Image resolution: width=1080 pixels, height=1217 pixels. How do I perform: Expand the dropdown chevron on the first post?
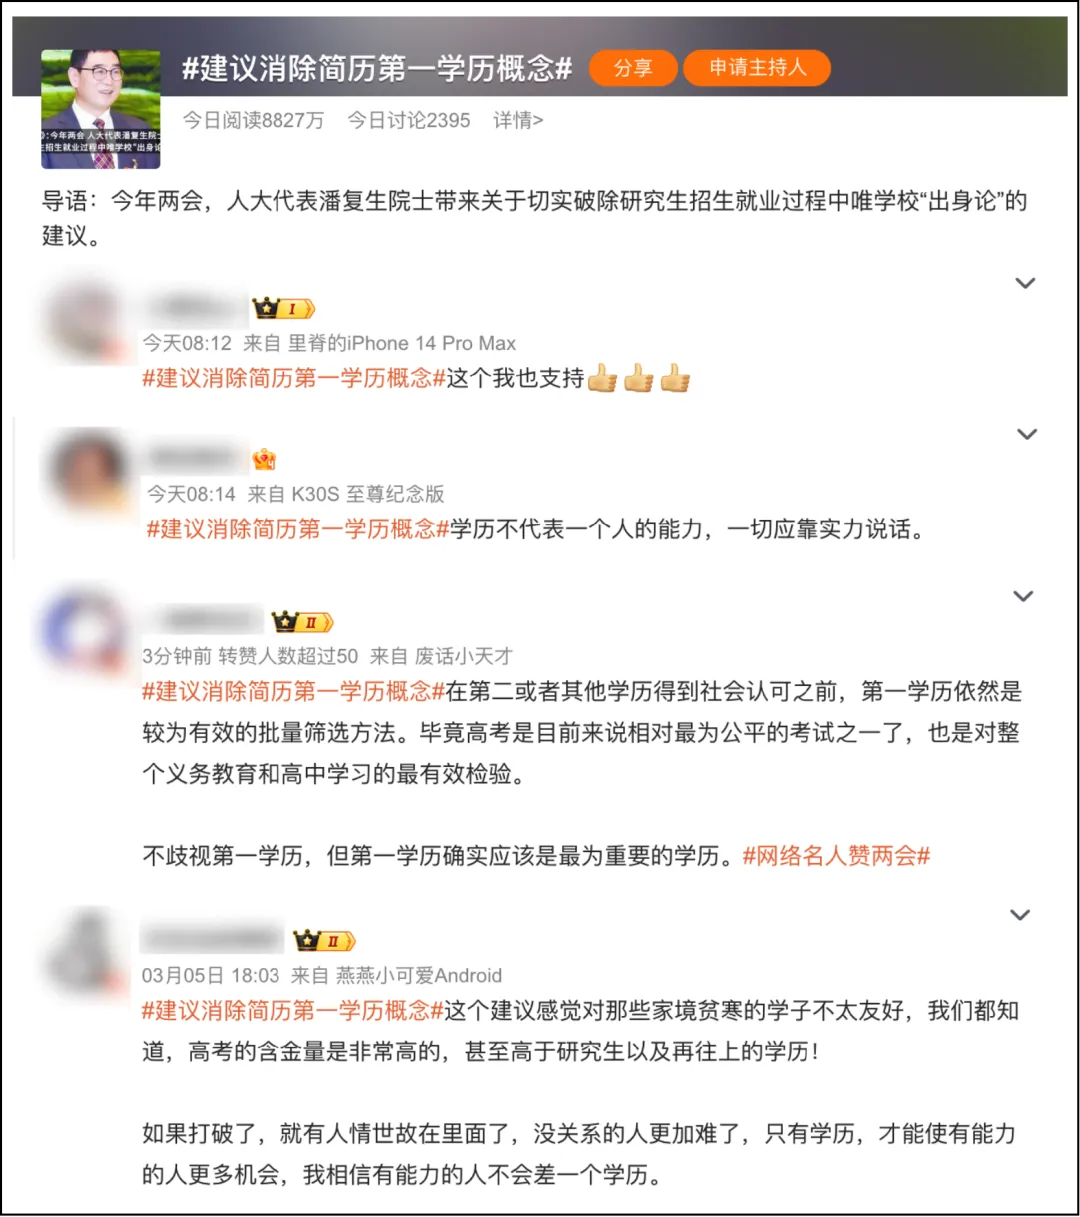pos(1025,283)
